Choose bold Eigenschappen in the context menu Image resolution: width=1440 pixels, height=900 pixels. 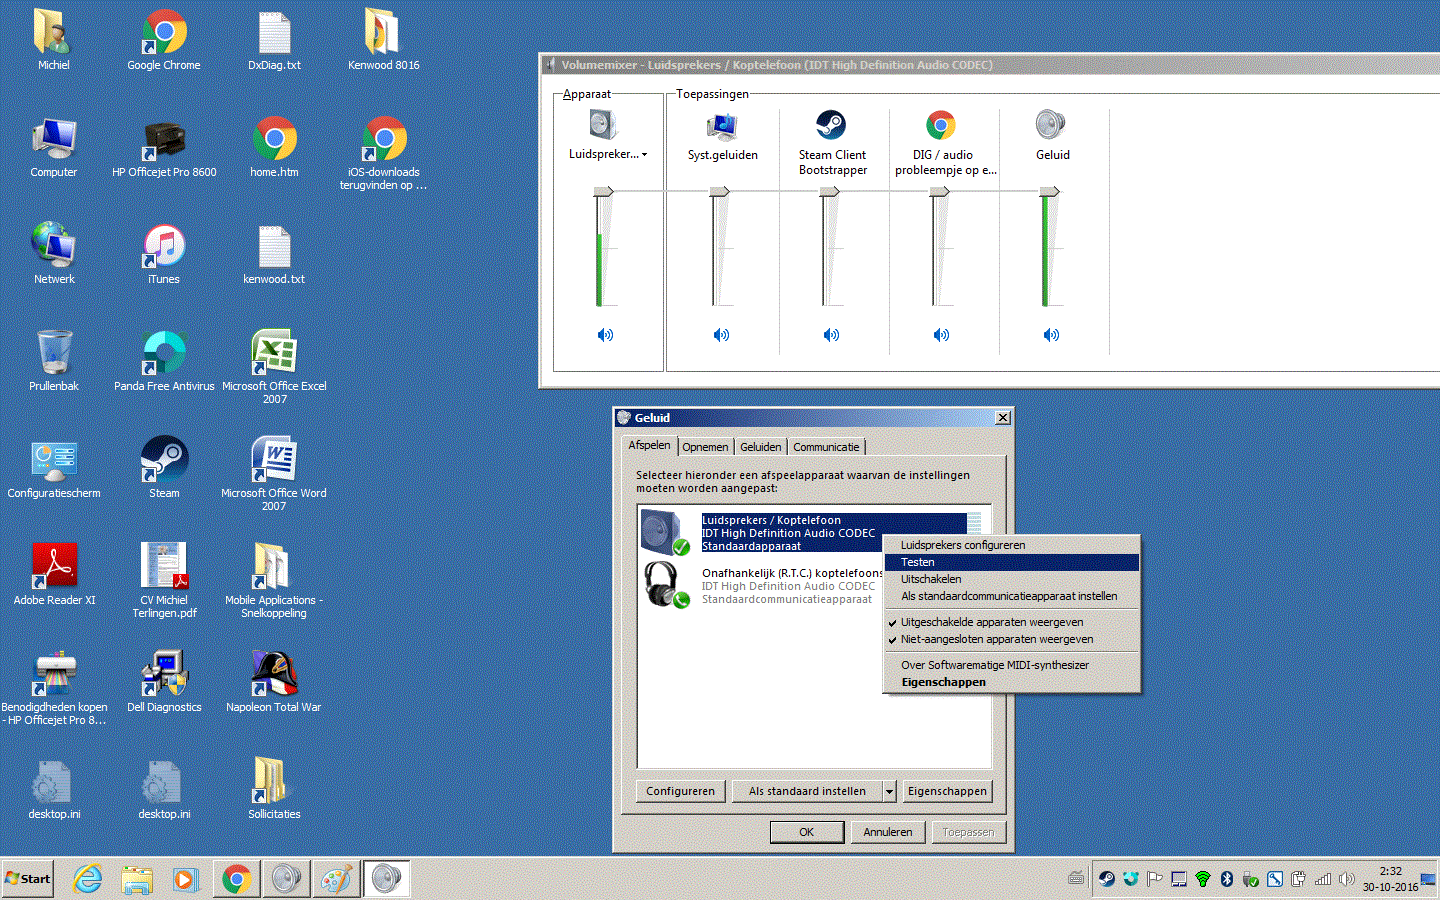point(1012,682)
